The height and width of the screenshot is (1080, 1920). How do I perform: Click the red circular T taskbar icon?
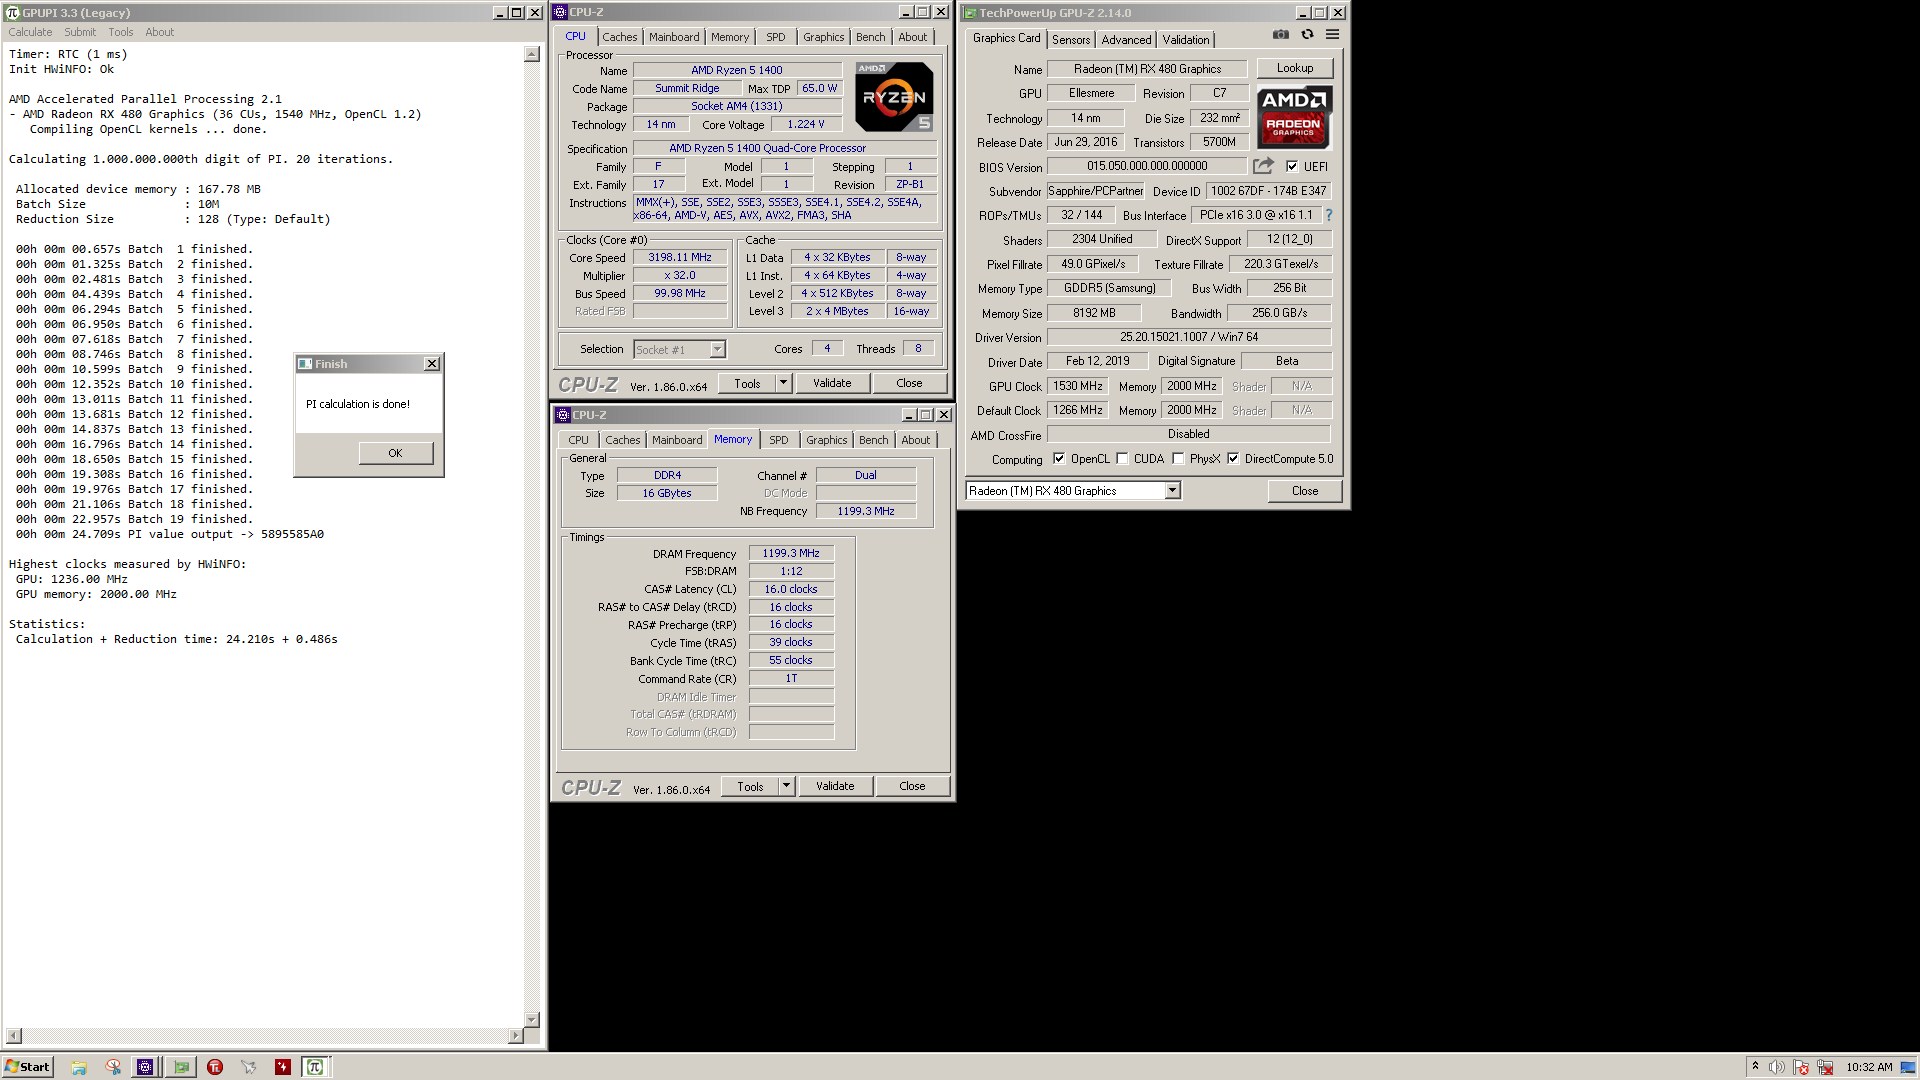pos(215,1067)
